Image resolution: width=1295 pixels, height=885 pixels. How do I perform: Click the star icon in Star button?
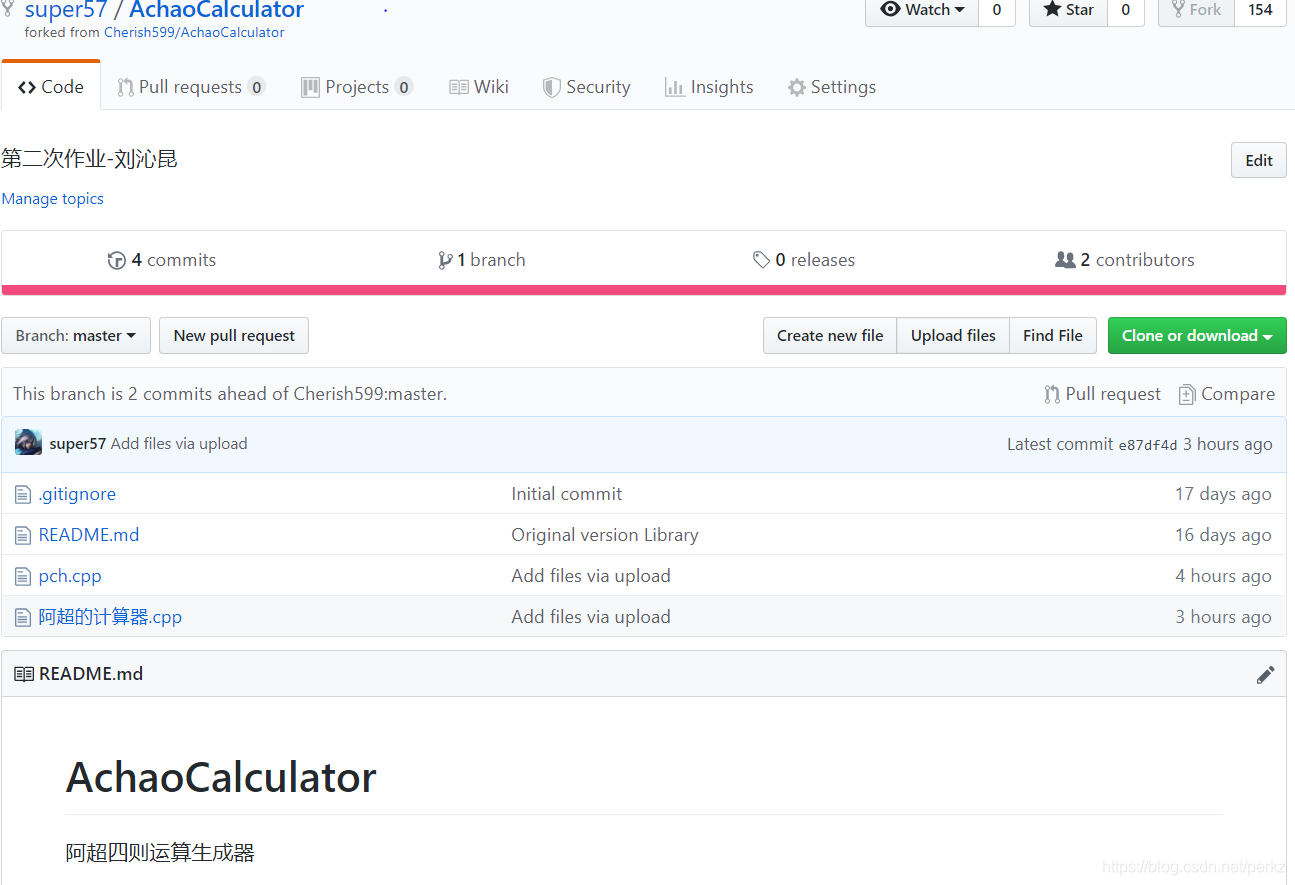point(1052,9)
